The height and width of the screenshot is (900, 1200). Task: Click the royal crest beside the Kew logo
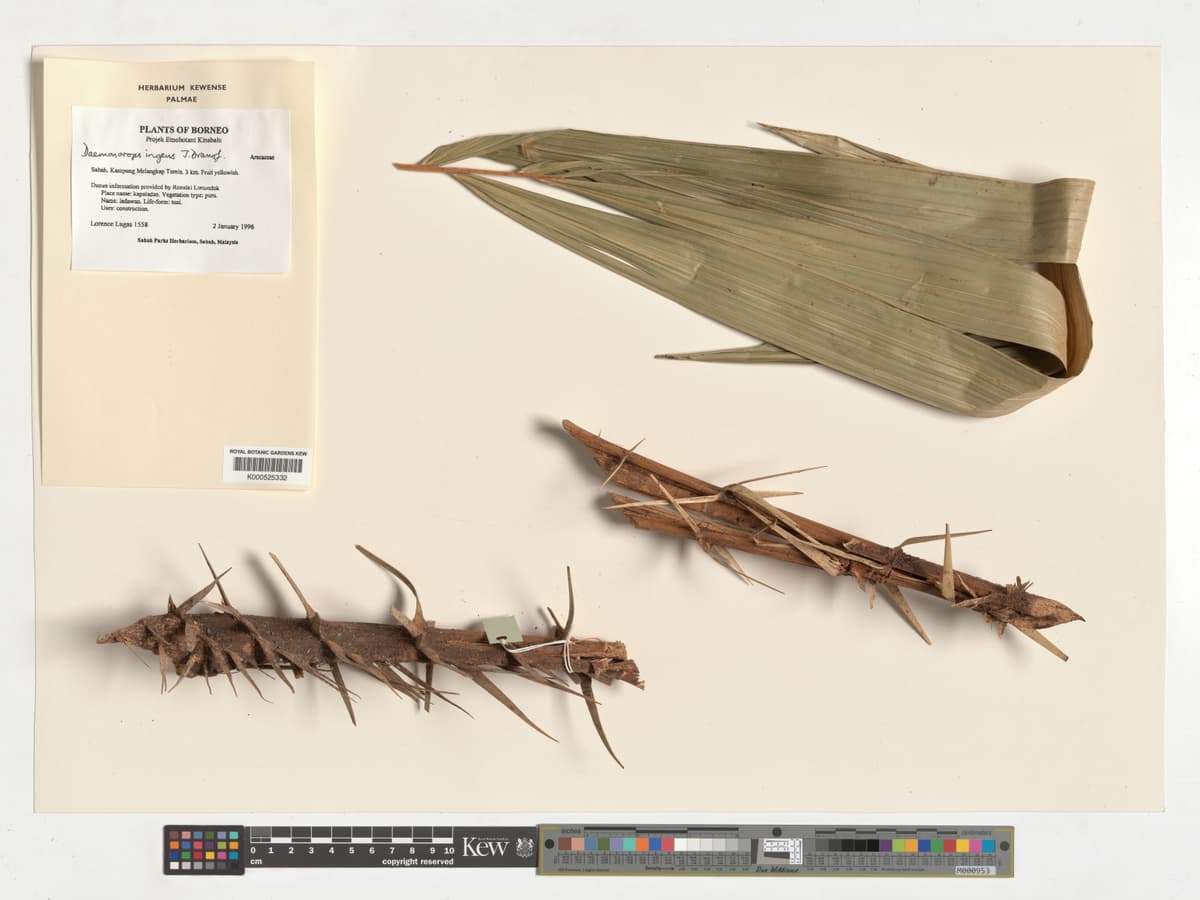524,847
